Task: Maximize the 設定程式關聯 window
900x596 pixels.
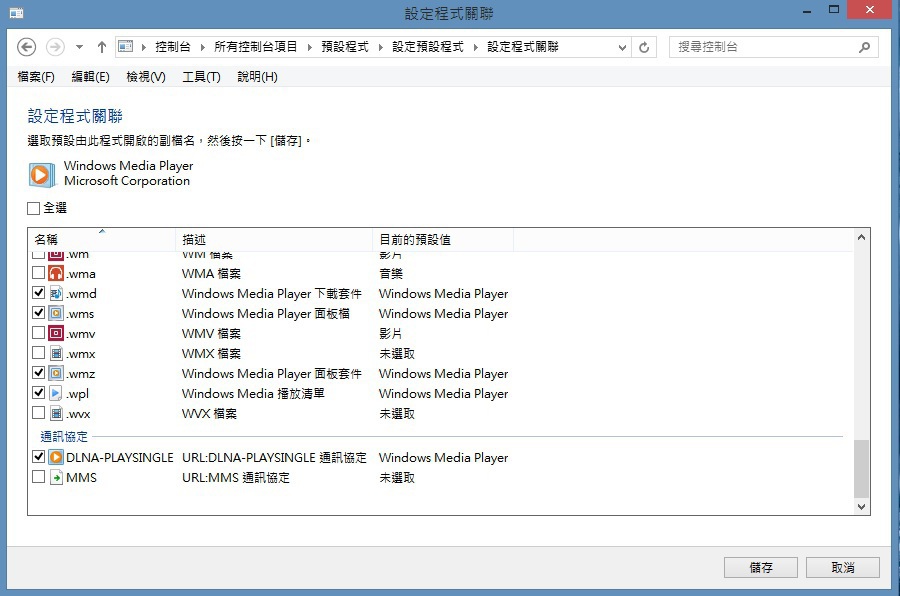Action: pos(834,10)
